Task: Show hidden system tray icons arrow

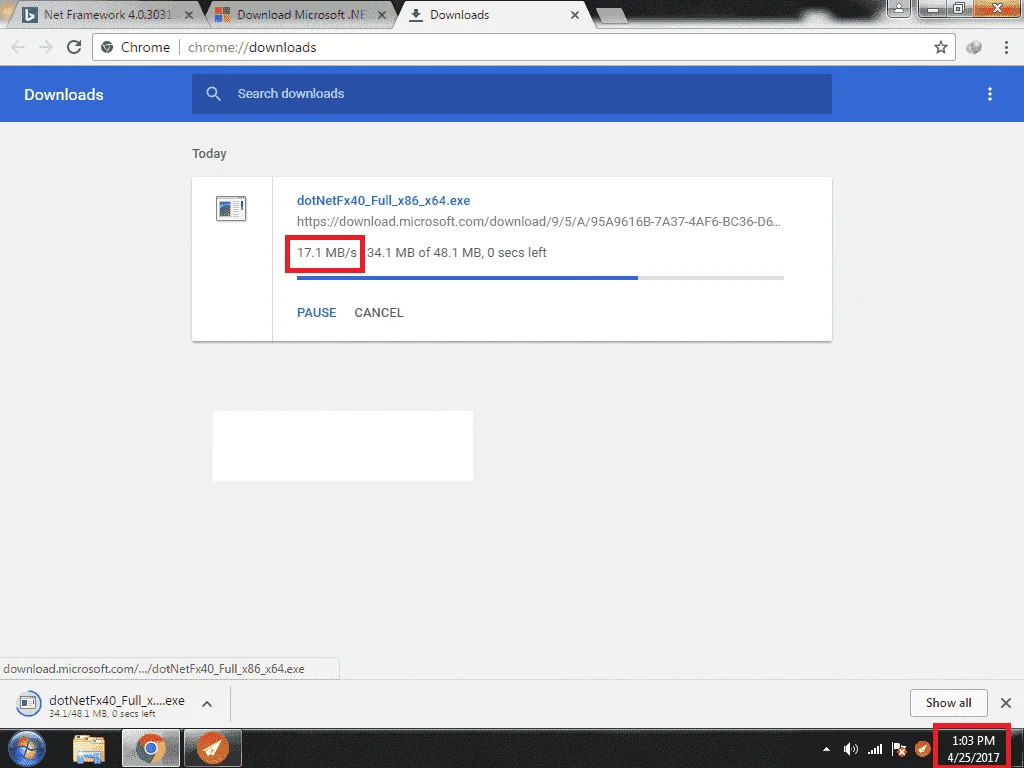Action: click(x=826, y=749)
